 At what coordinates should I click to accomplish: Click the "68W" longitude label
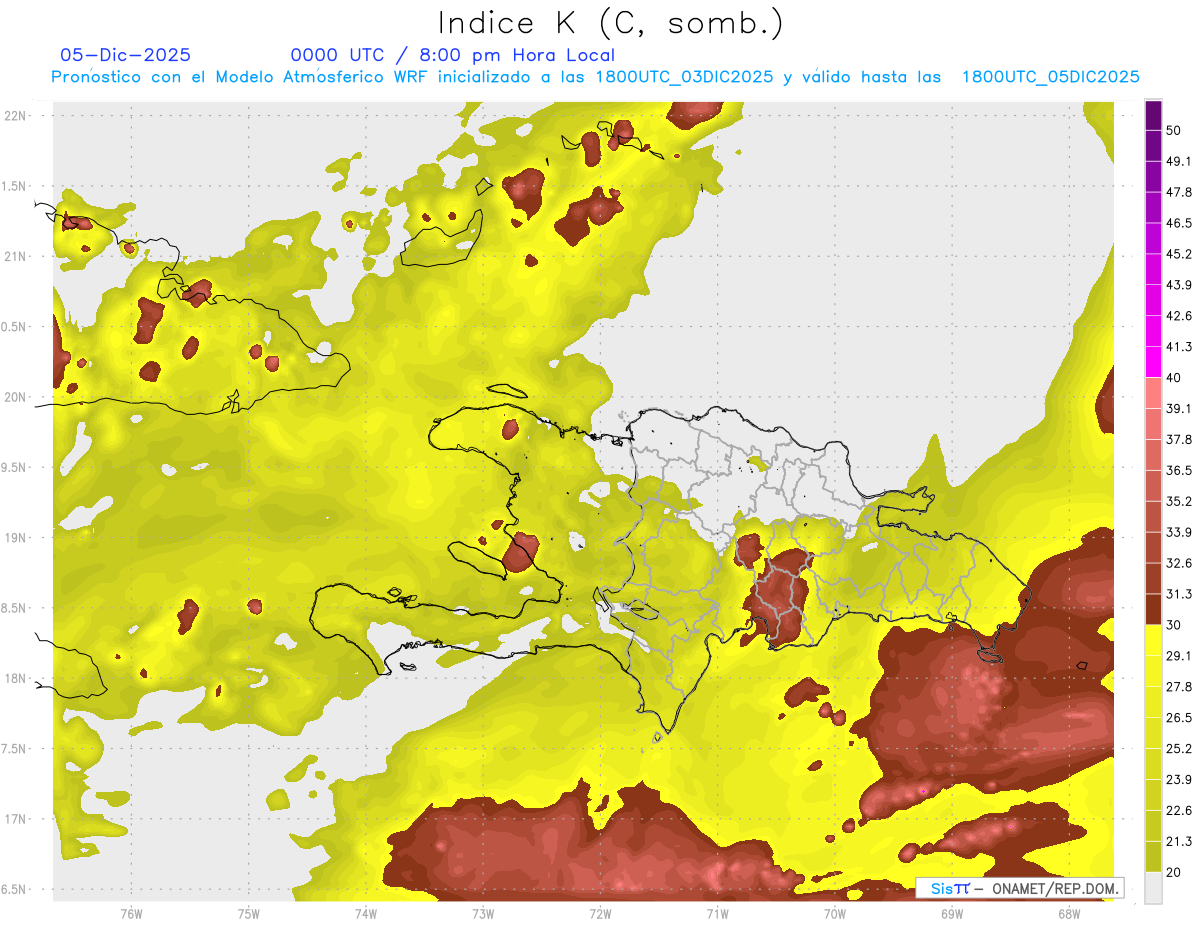point(1069,913)
